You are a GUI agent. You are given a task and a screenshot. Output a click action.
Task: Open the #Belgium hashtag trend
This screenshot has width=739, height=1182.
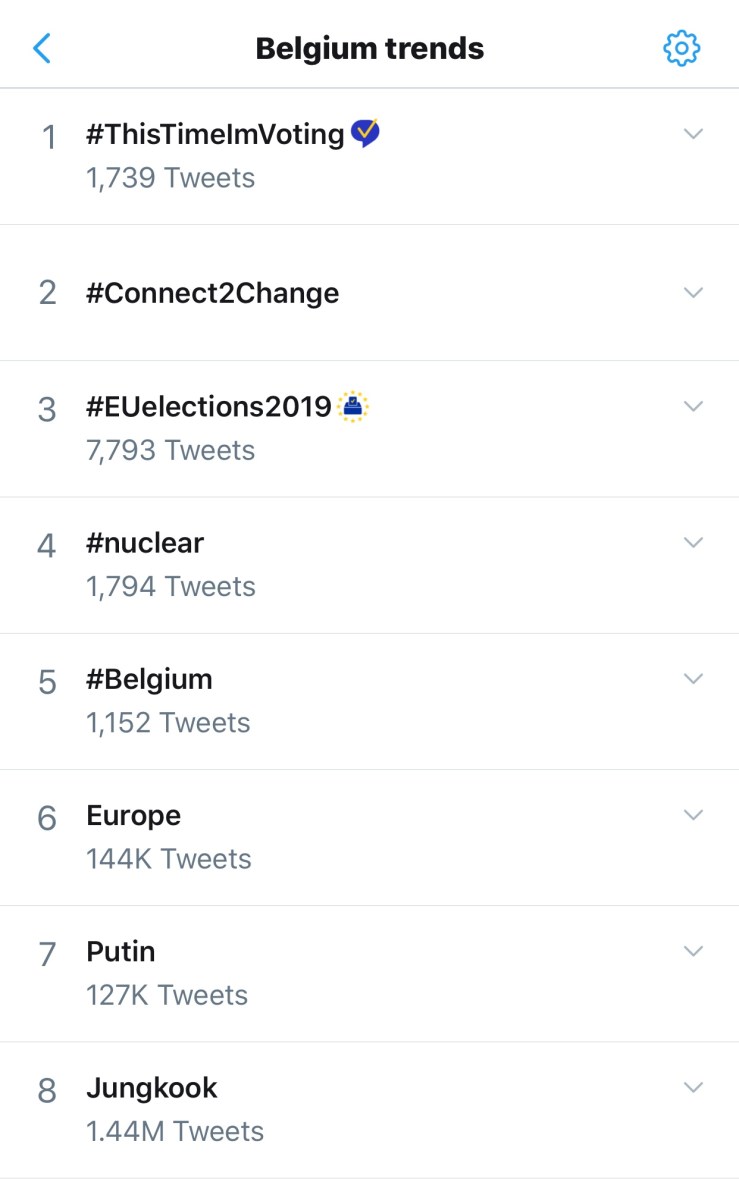coord(150,680)
